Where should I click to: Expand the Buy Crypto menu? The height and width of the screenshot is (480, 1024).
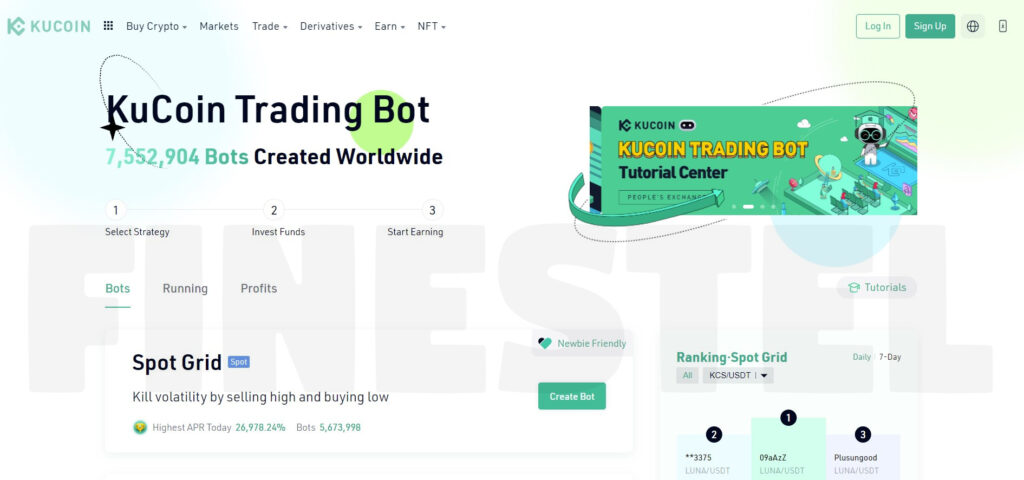pyautogui.click(x=156, y=26)
